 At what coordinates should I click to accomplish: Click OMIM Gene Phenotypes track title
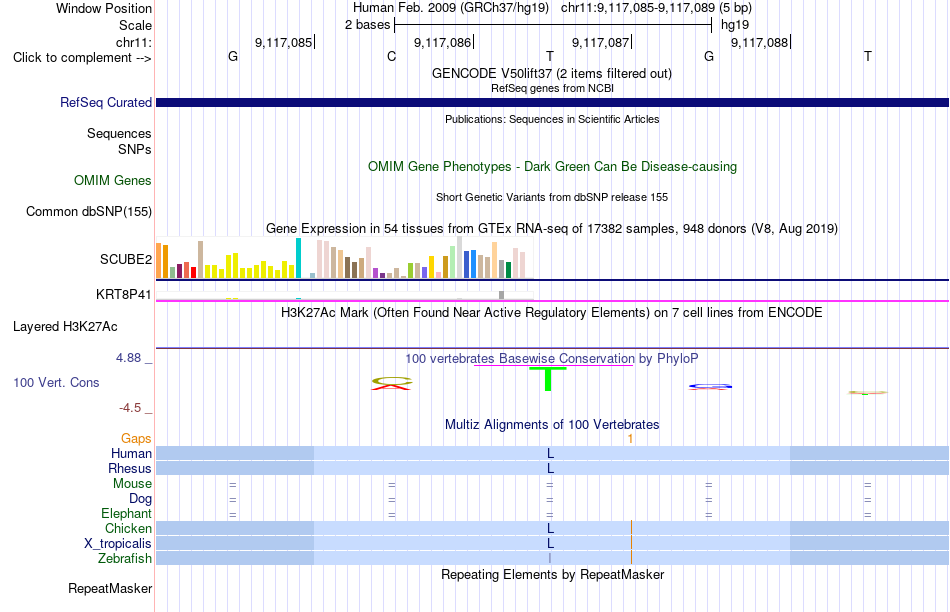[552, 167]
